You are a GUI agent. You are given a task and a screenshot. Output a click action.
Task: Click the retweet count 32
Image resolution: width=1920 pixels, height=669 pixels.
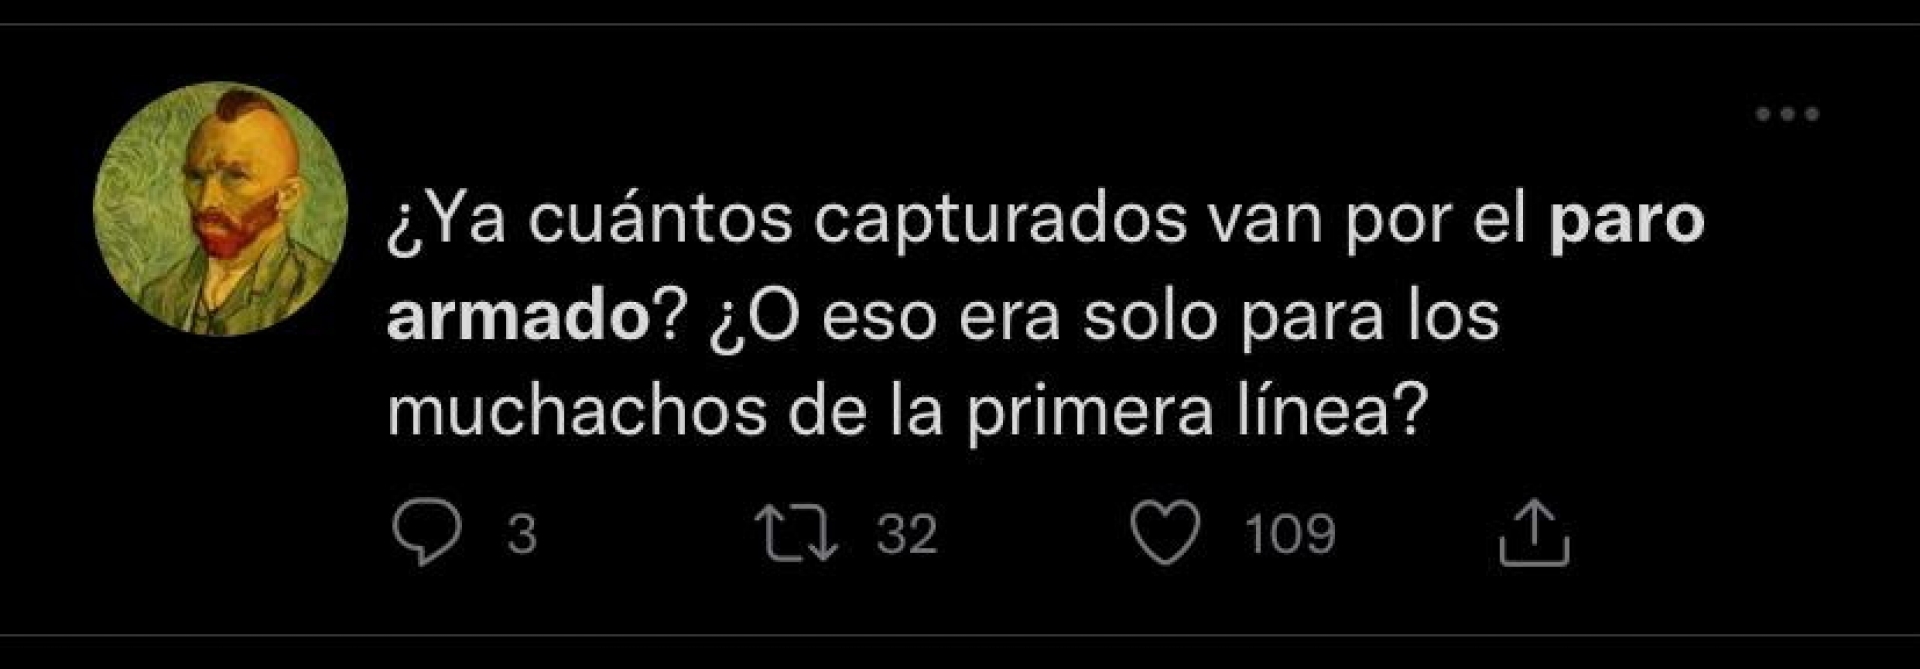(907, 534)
